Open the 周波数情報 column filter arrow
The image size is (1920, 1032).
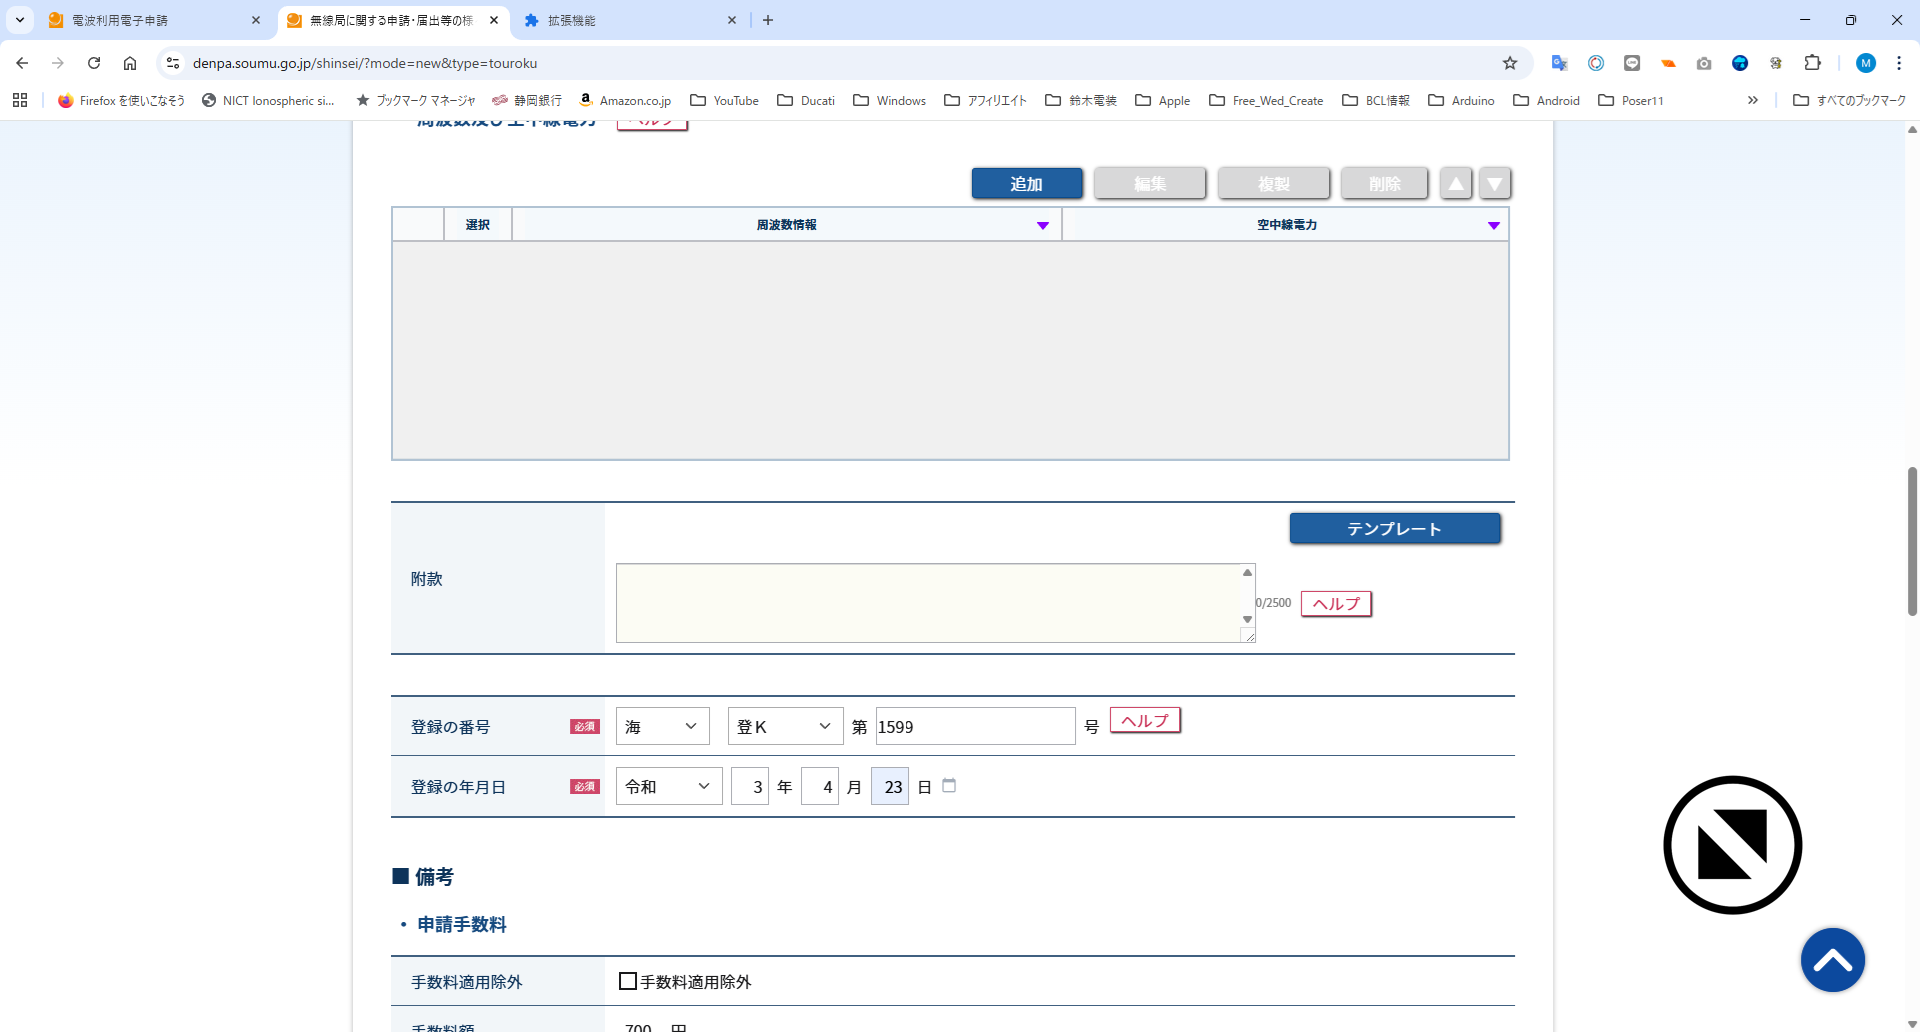pyautogui.click(x=1042, y=225)
